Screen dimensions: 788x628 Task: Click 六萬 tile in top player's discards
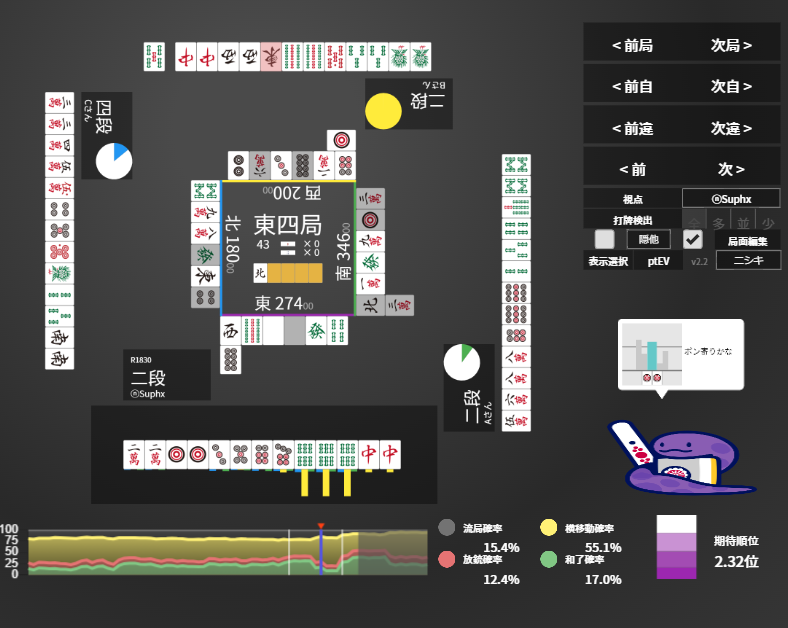(260, 165)
